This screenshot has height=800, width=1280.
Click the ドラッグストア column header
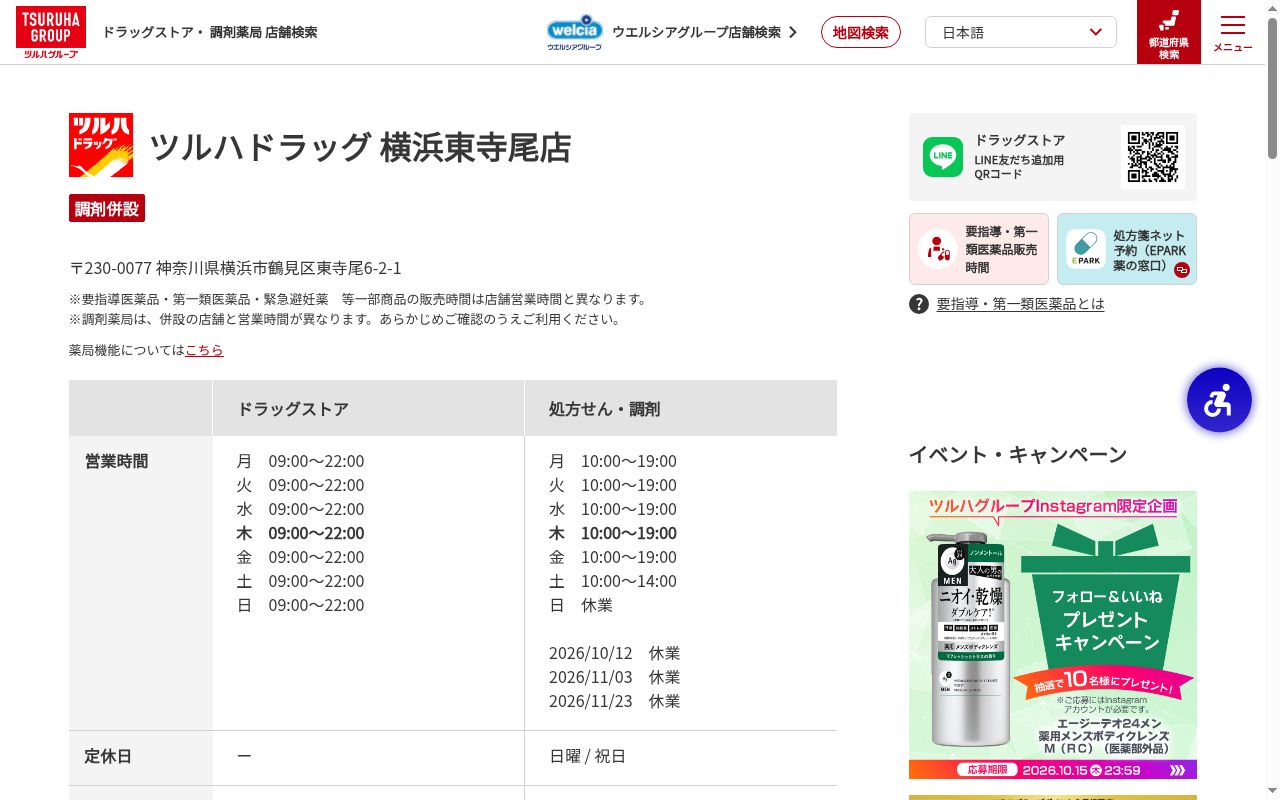pyautogui.click(x=368, y=408)
